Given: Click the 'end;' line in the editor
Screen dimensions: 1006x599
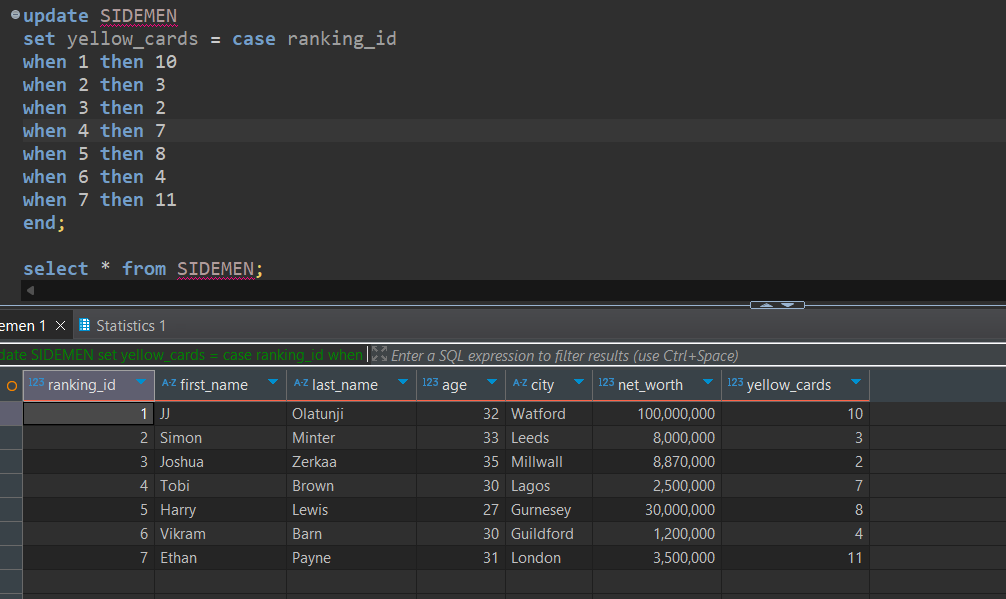Looking at the screenshot, I should (44, 223).
